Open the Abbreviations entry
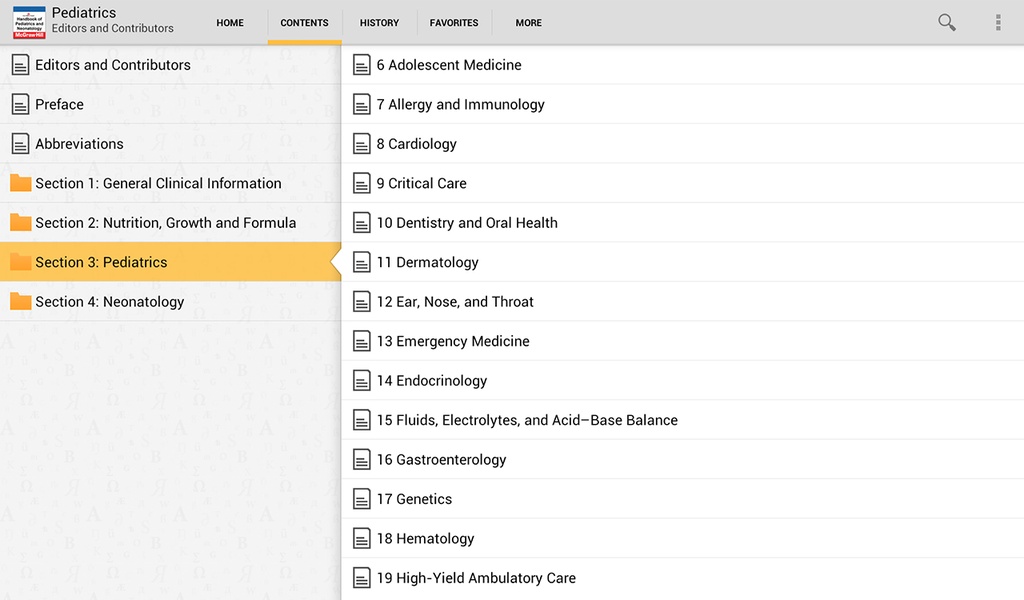Screen dimensions: 1024x600 point(170,144)
